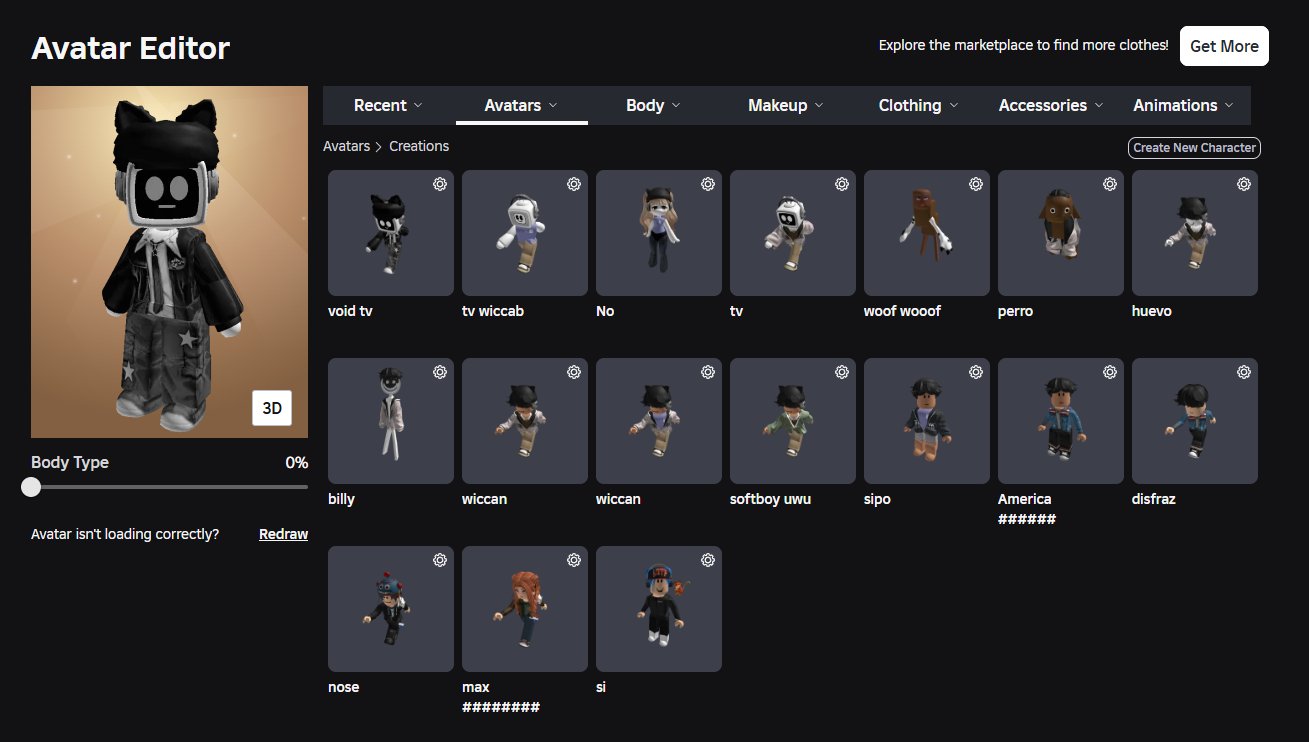Click Creations in the breadcrumb

[x=419, y=146]
